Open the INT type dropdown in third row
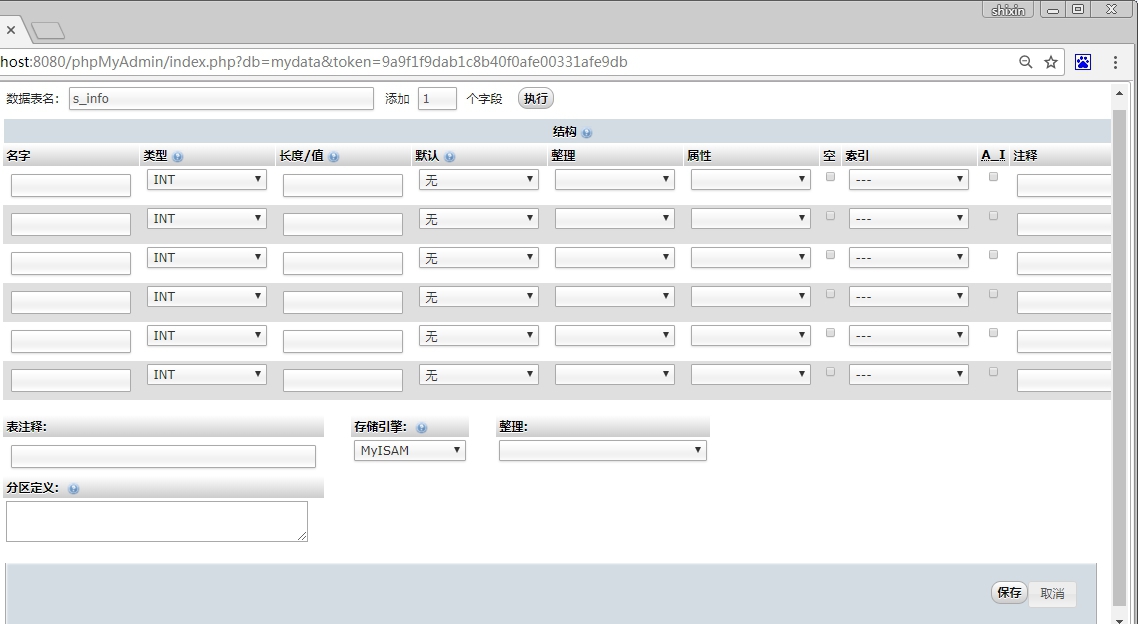Image resolution: width=1140 pixels, height=624 pixels. coord(206,257)
